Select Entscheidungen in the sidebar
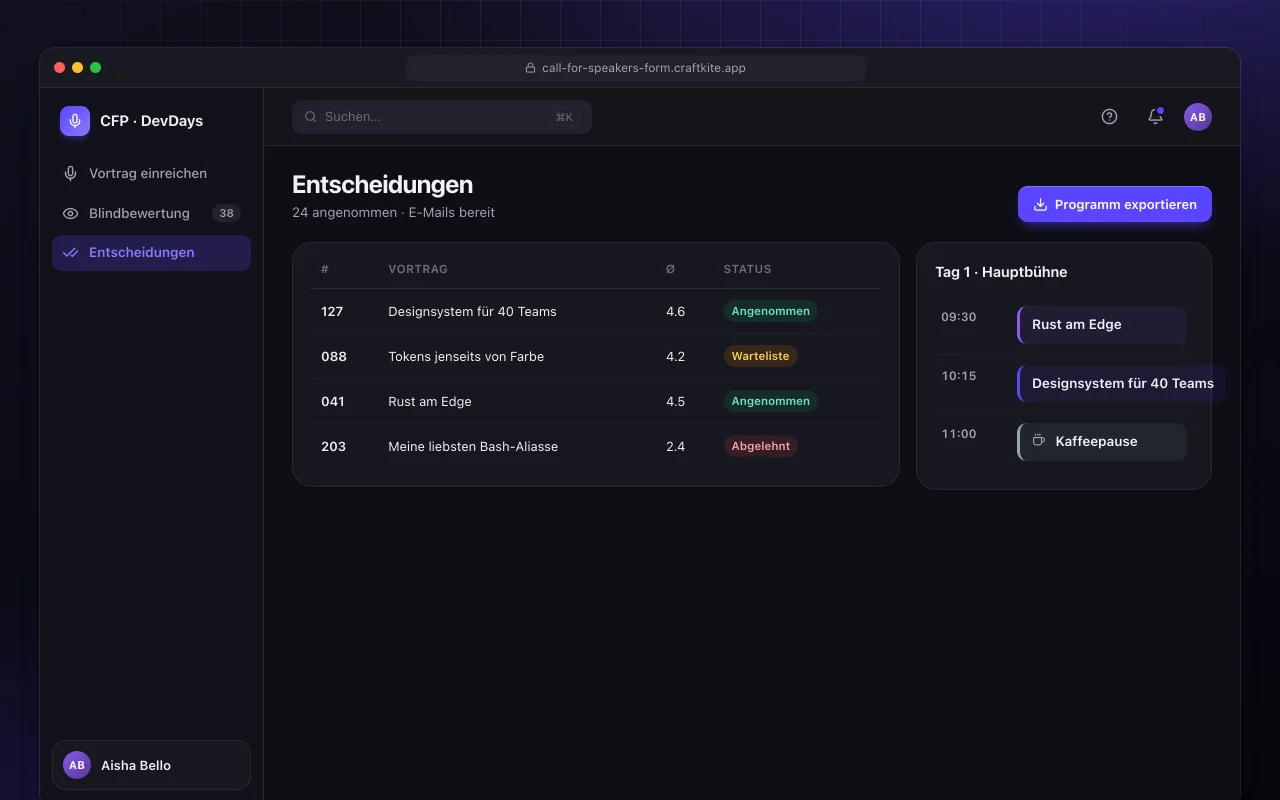 [x=151, y=253]
